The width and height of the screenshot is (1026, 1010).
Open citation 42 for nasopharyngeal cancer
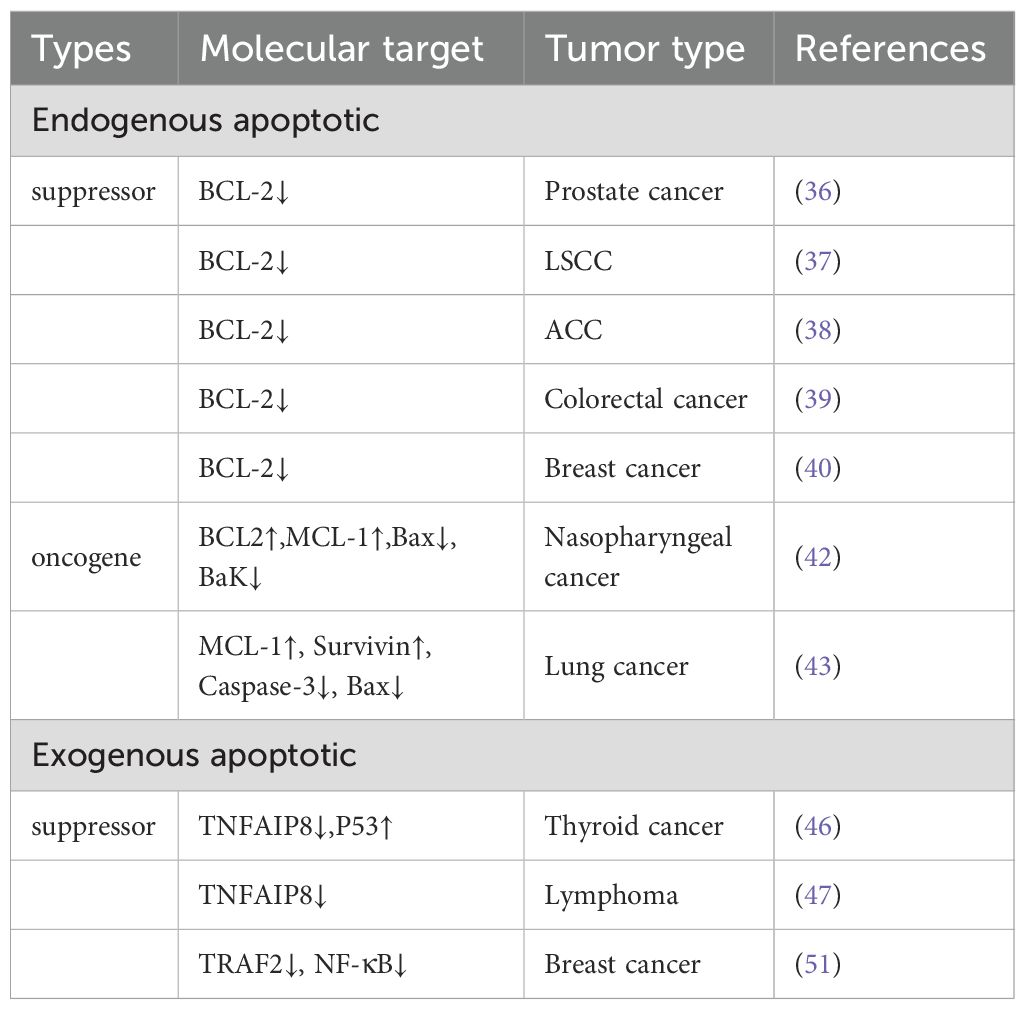[x=818, y=557]
